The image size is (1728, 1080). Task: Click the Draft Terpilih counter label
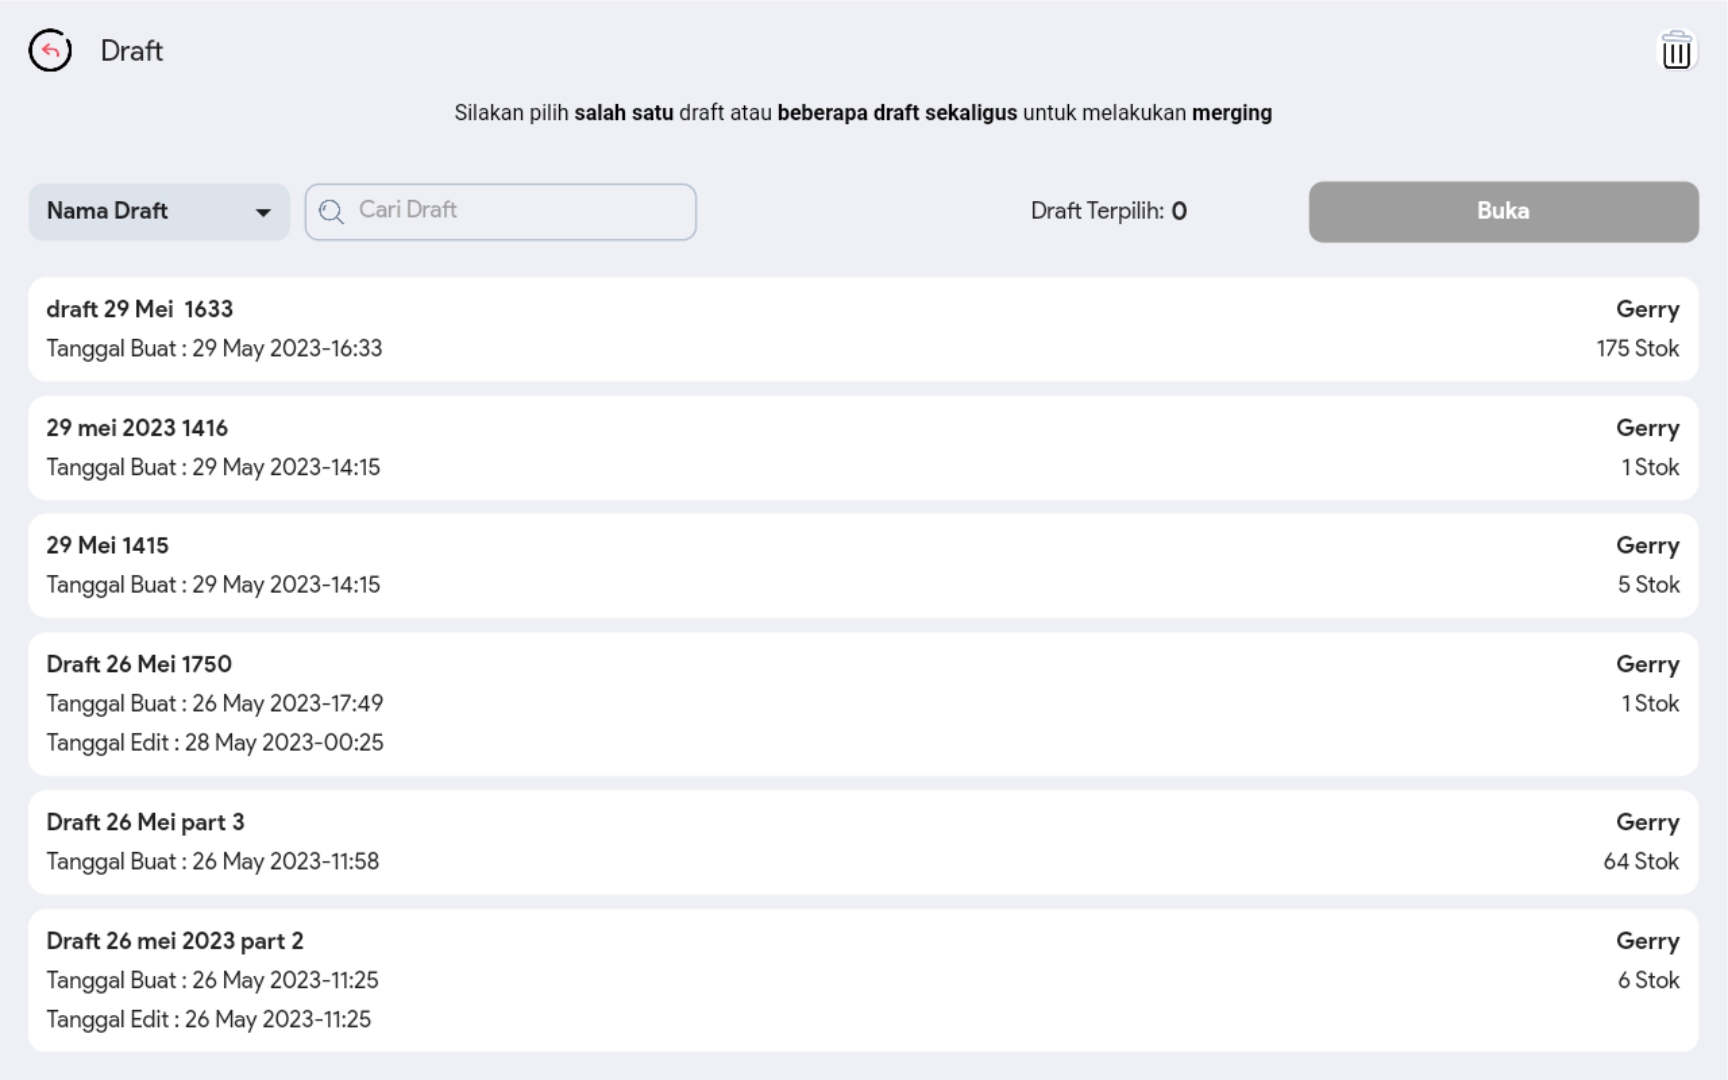tap(1108, 211)
